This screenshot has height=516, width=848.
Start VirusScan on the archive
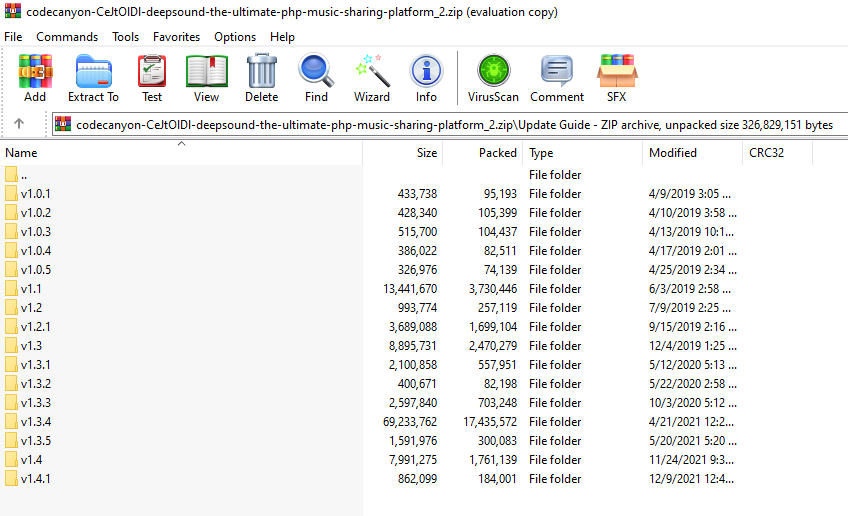coord(493,78)
